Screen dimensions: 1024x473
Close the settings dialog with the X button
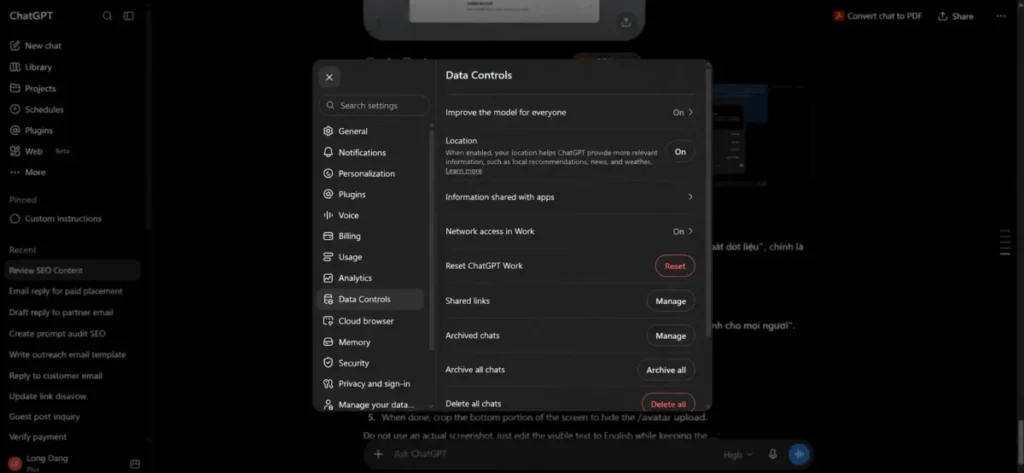[x=329, y=77]
